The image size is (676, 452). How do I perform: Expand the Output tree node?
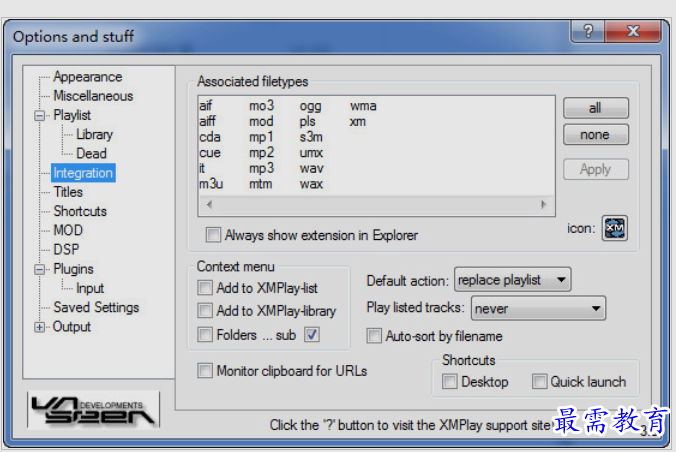(39, 327)
